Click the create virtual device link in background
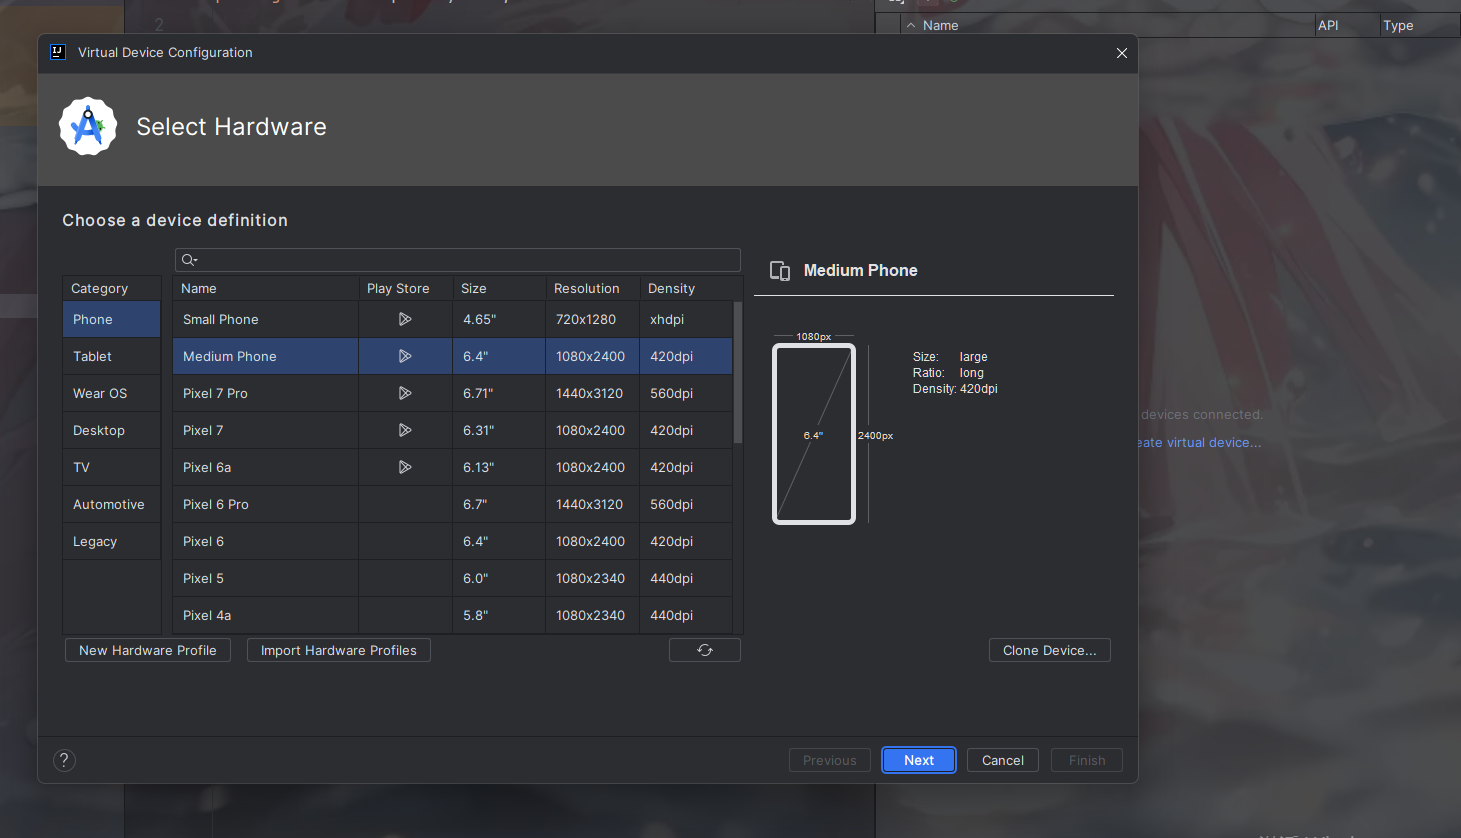 coord(1199,442)
